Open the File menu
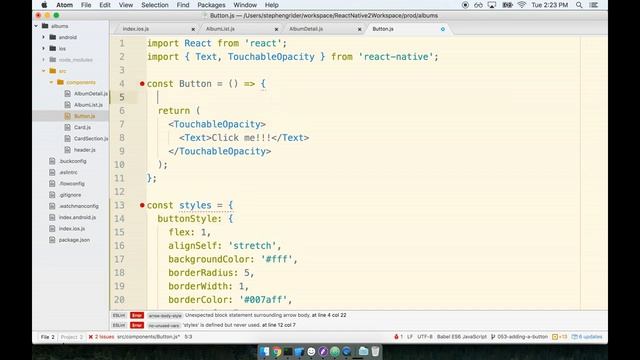The image size is (640, 360). [86, 5]
